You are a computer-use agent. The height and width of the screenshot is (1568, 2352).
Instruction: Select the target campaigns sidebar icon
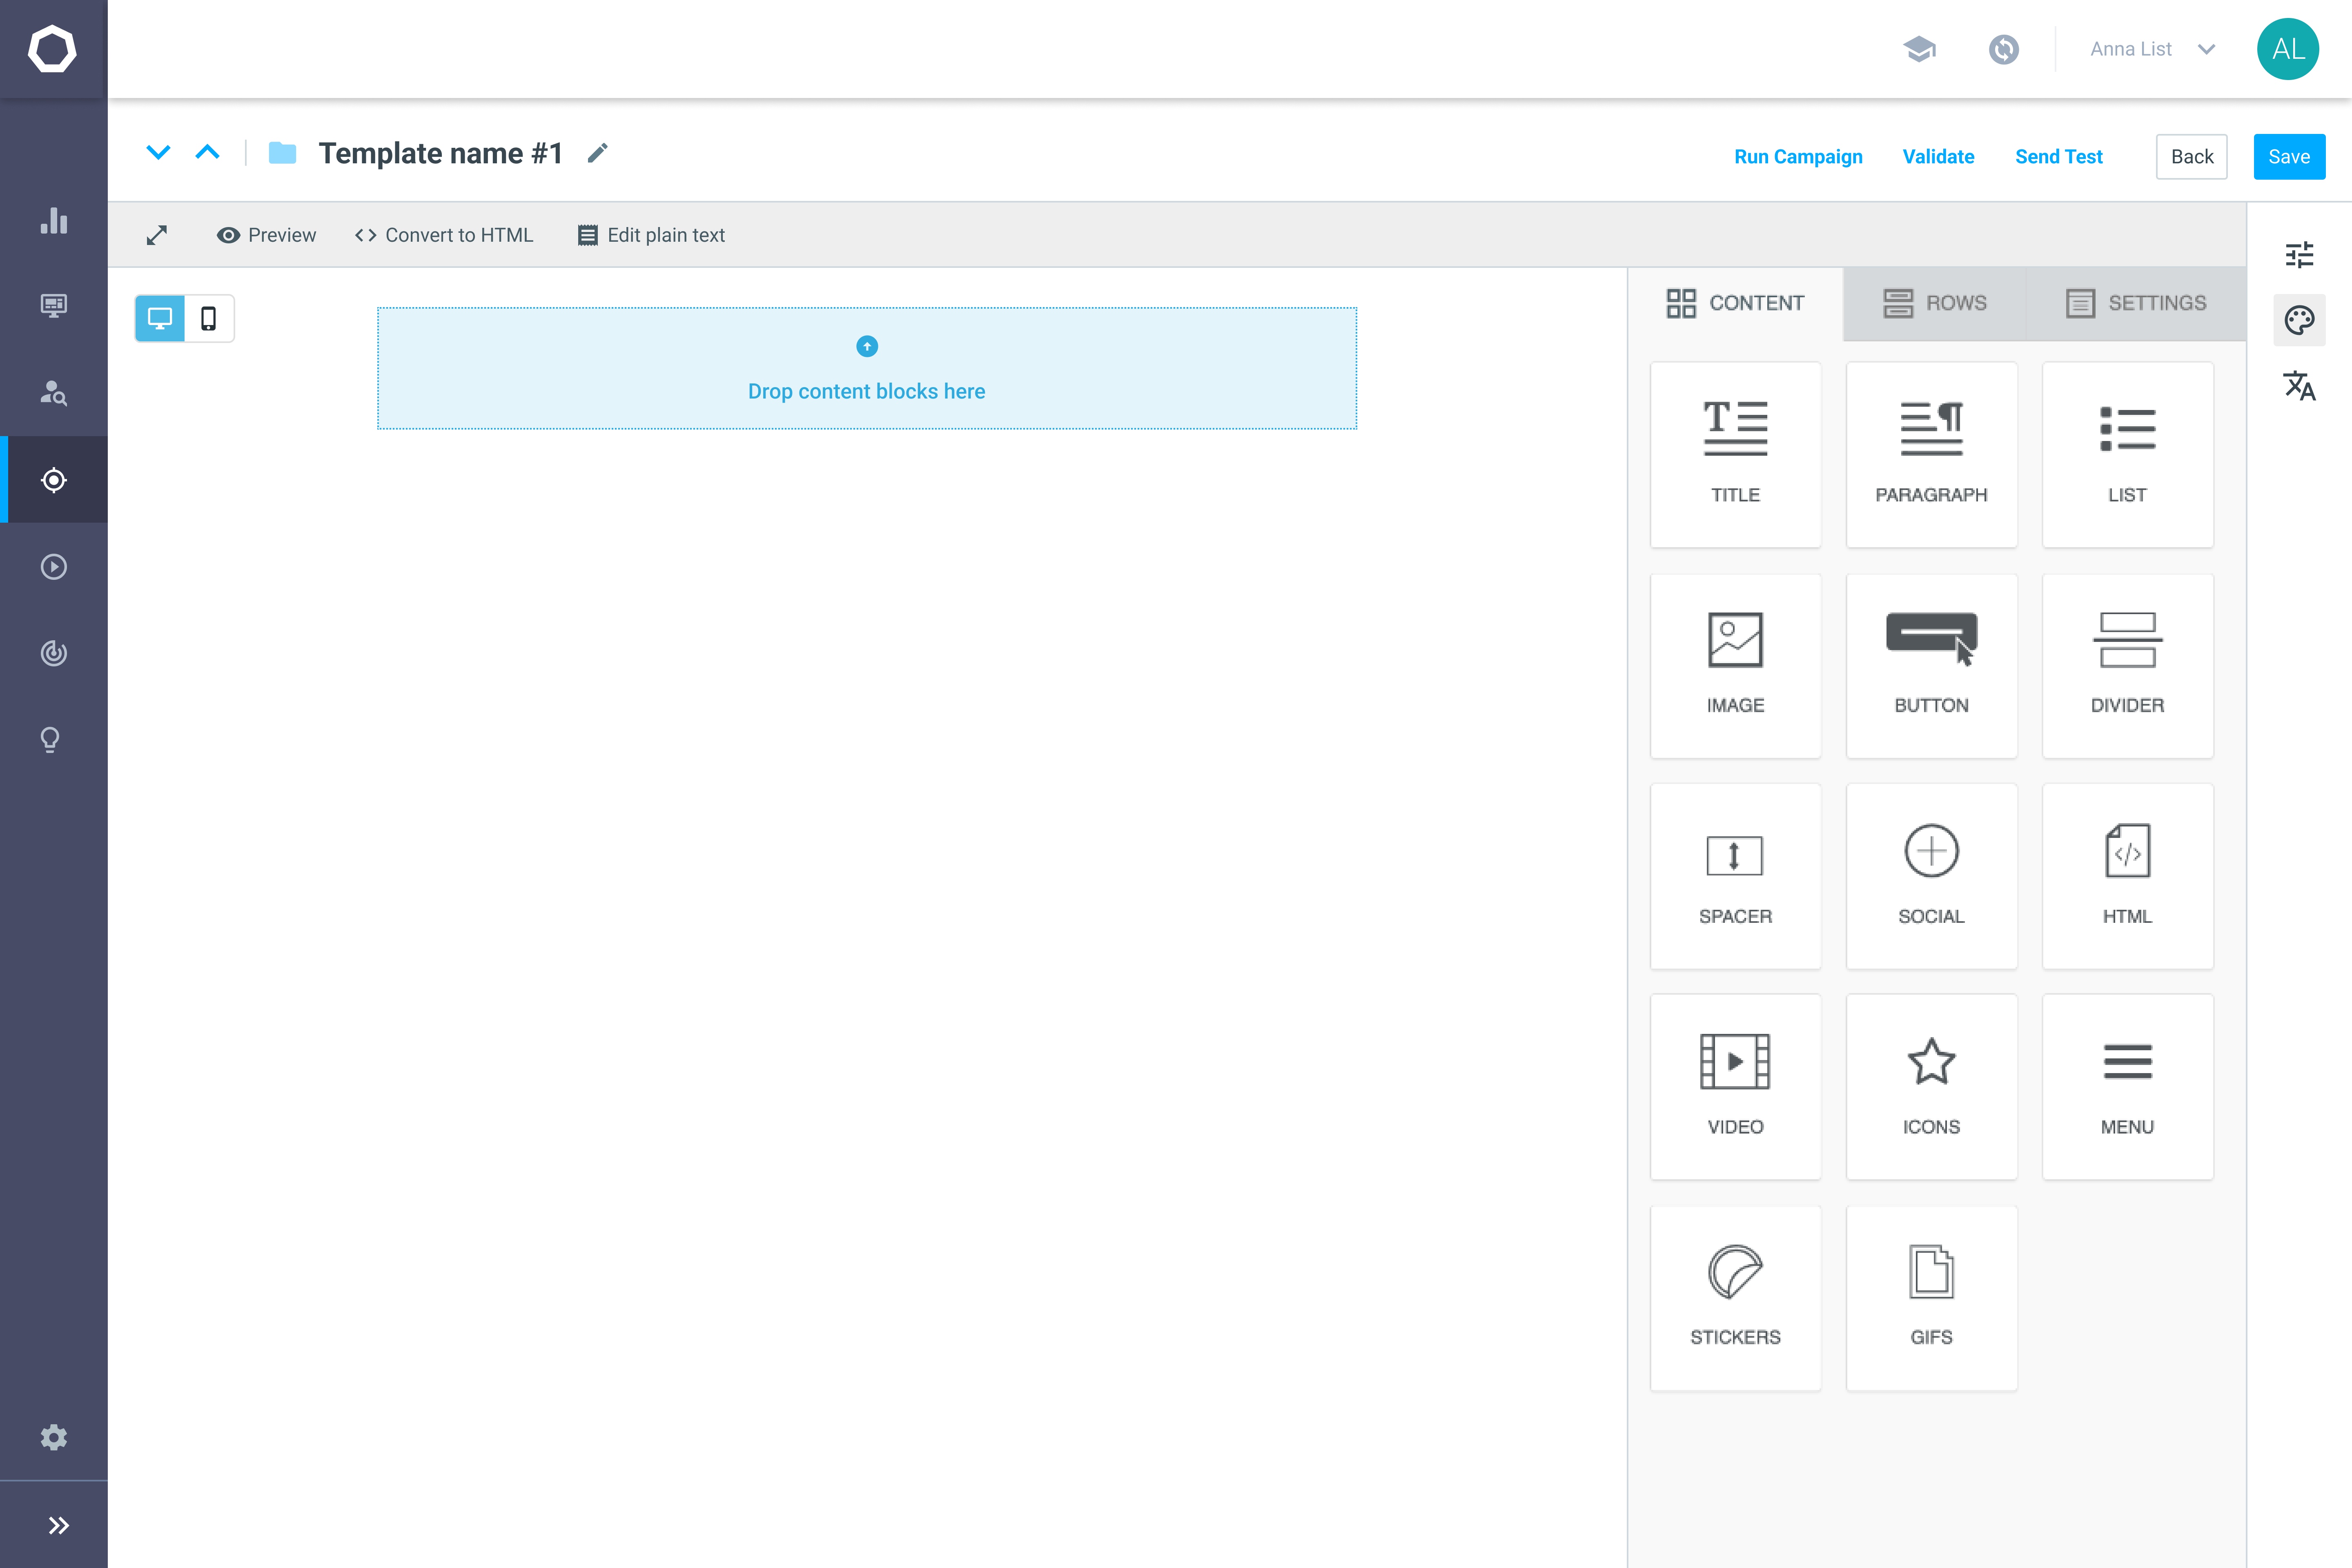(x=54, y=480)
